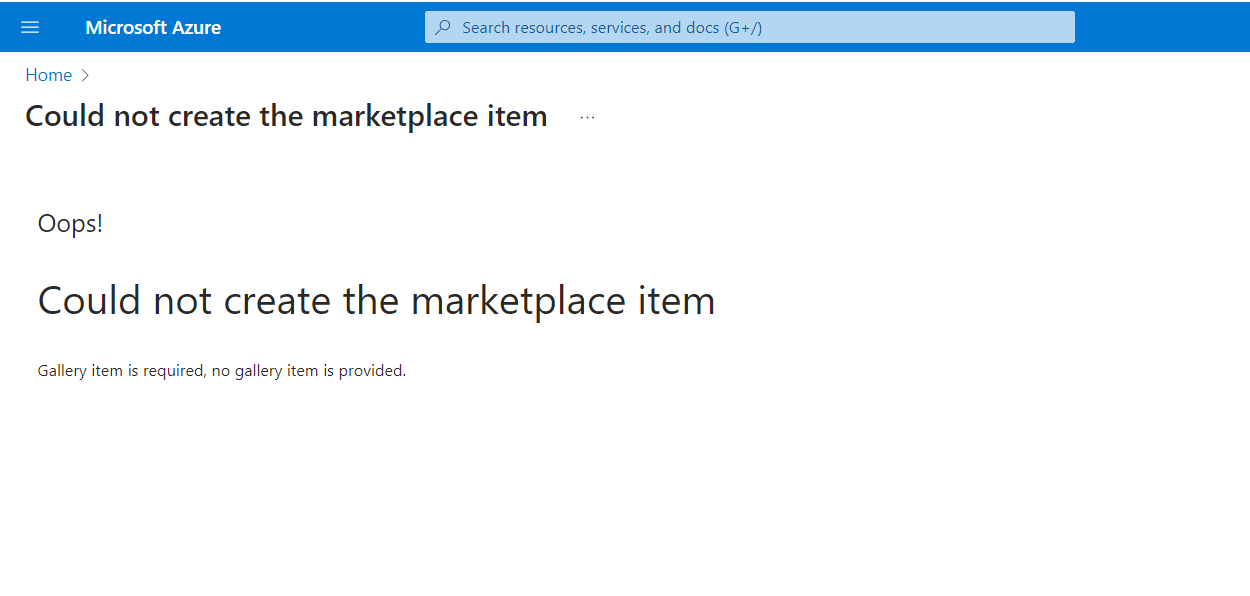Select the magnifier icon in search bar

coord(443,27)
